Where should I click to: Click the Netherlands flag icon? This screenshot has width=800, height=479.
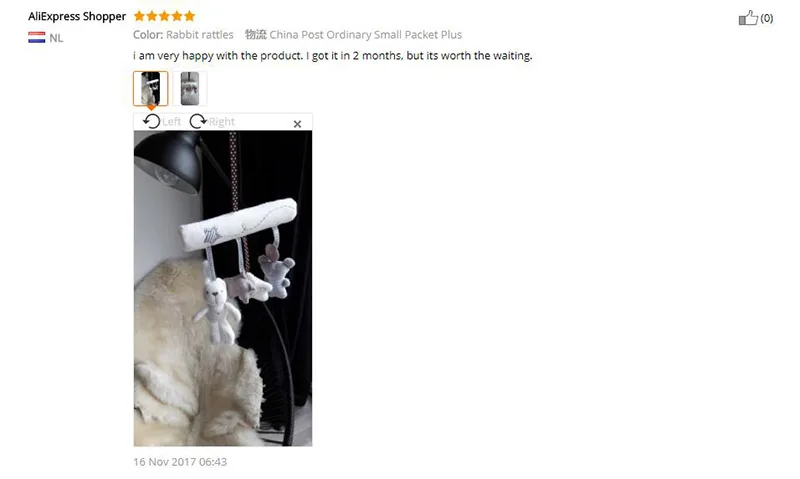click(x=37, y=37)
